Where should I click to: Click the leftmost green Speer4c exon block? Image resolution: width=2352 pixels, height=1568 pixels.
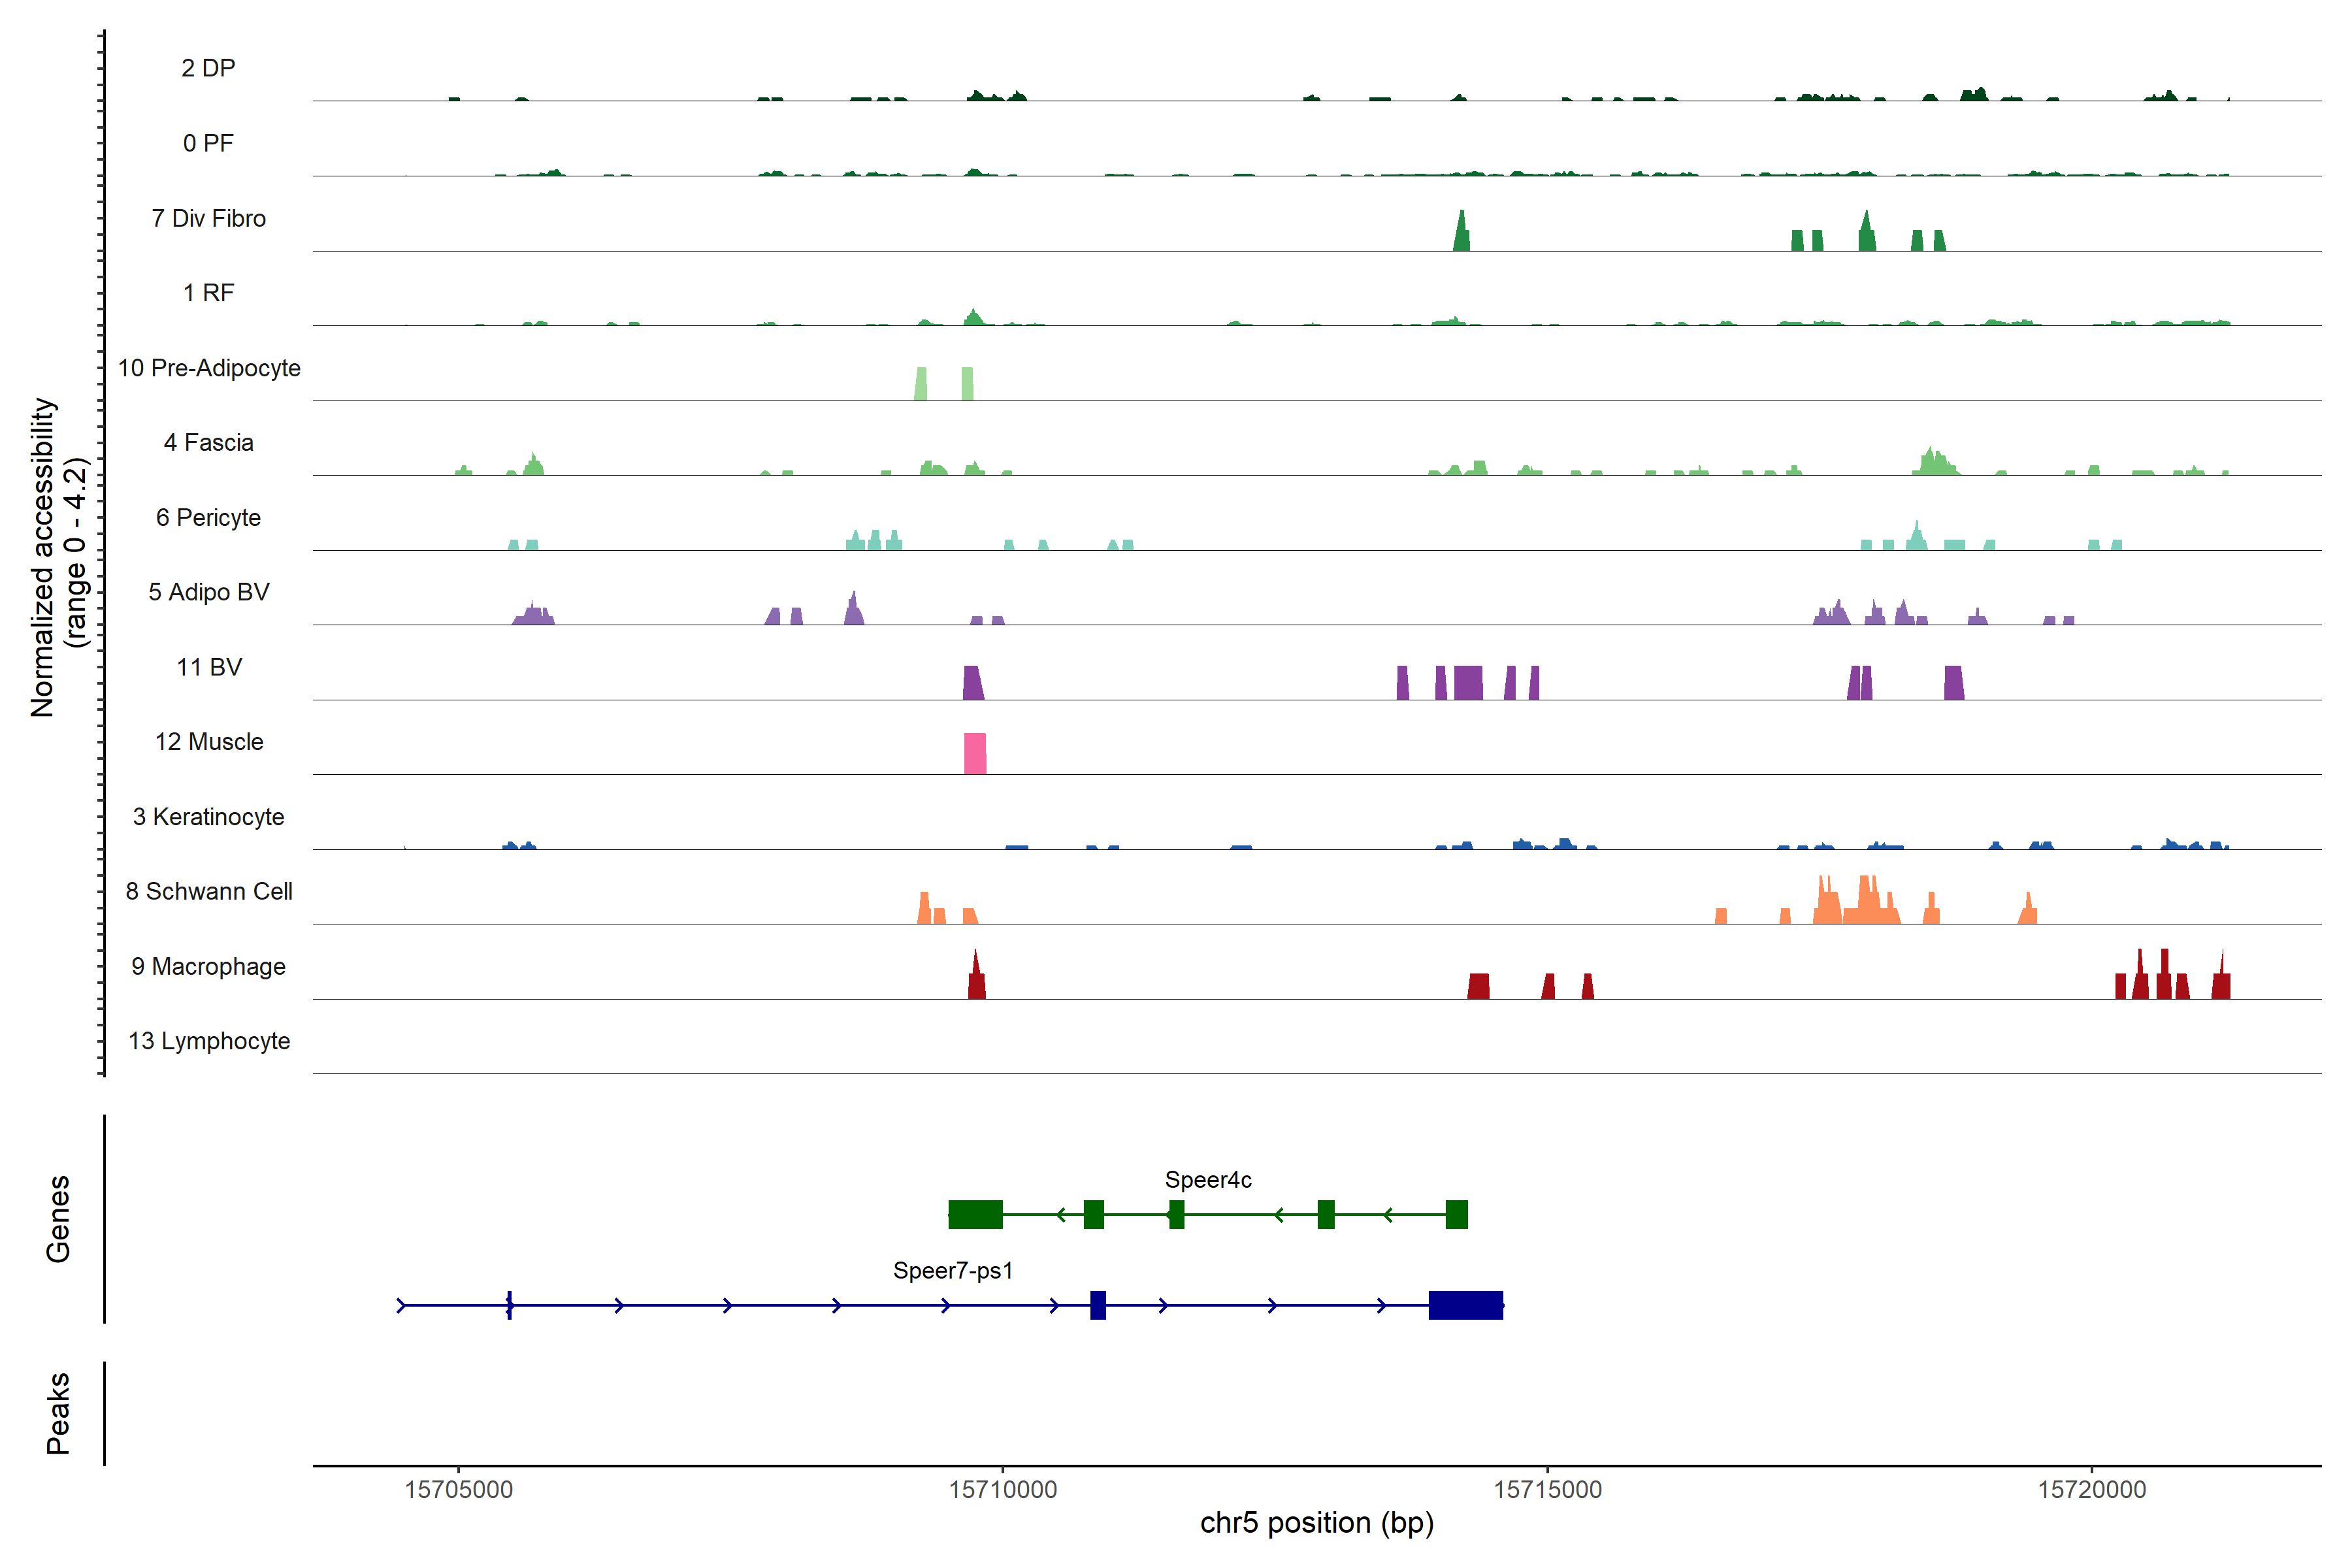tap(975, 1214)
